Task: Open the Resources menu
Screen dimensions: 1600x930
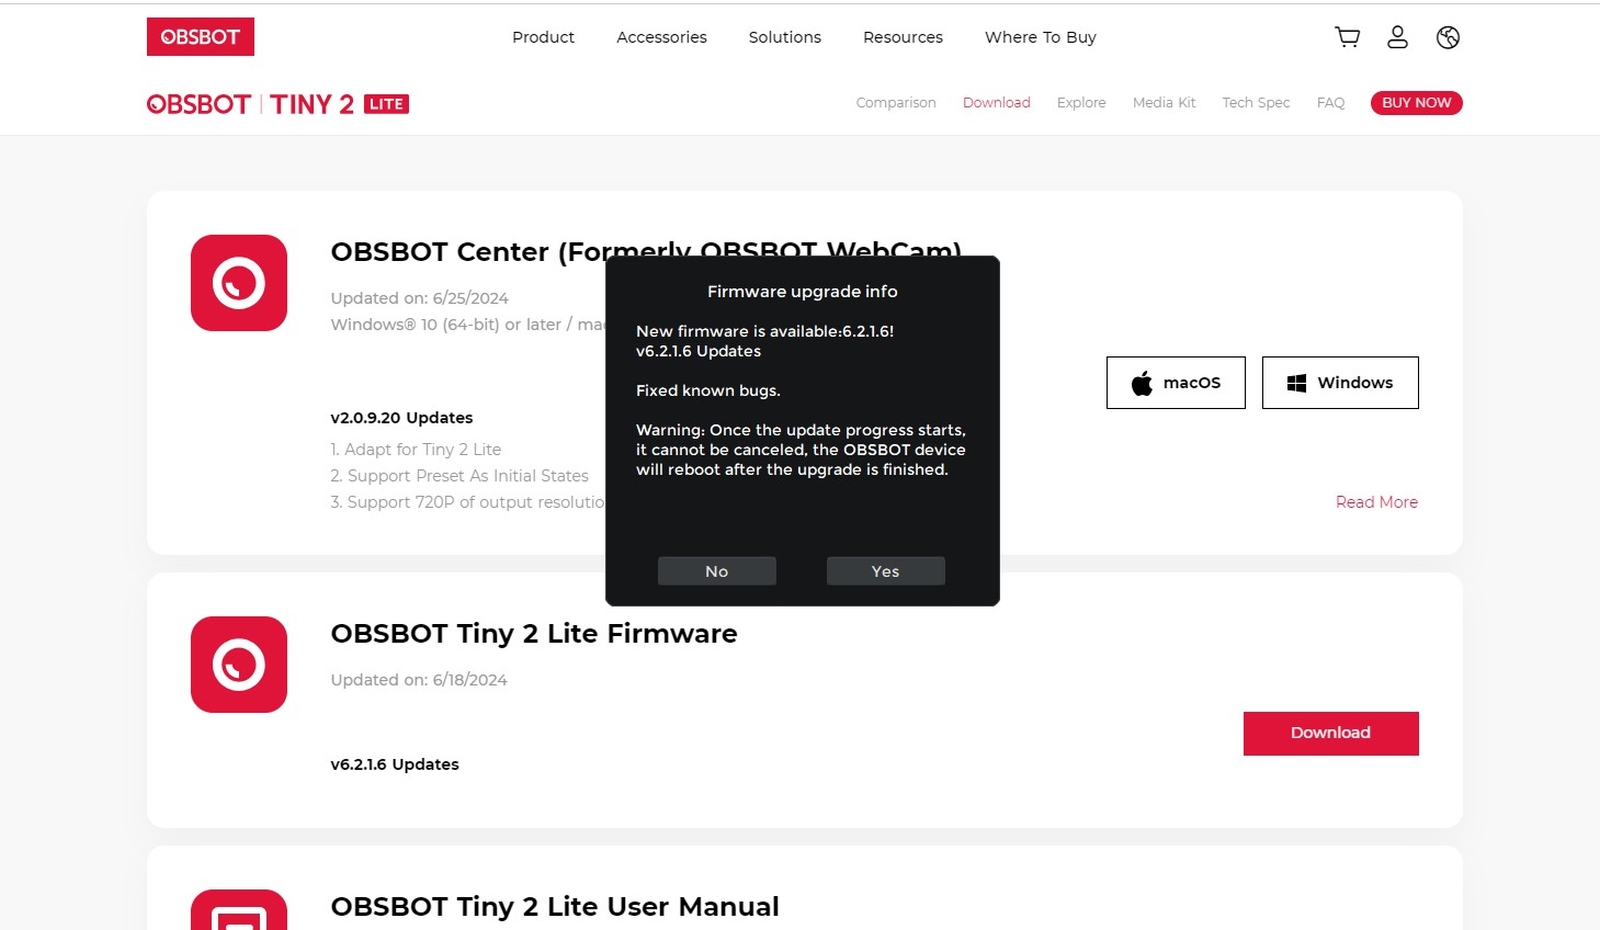Action: click(903, 37)
